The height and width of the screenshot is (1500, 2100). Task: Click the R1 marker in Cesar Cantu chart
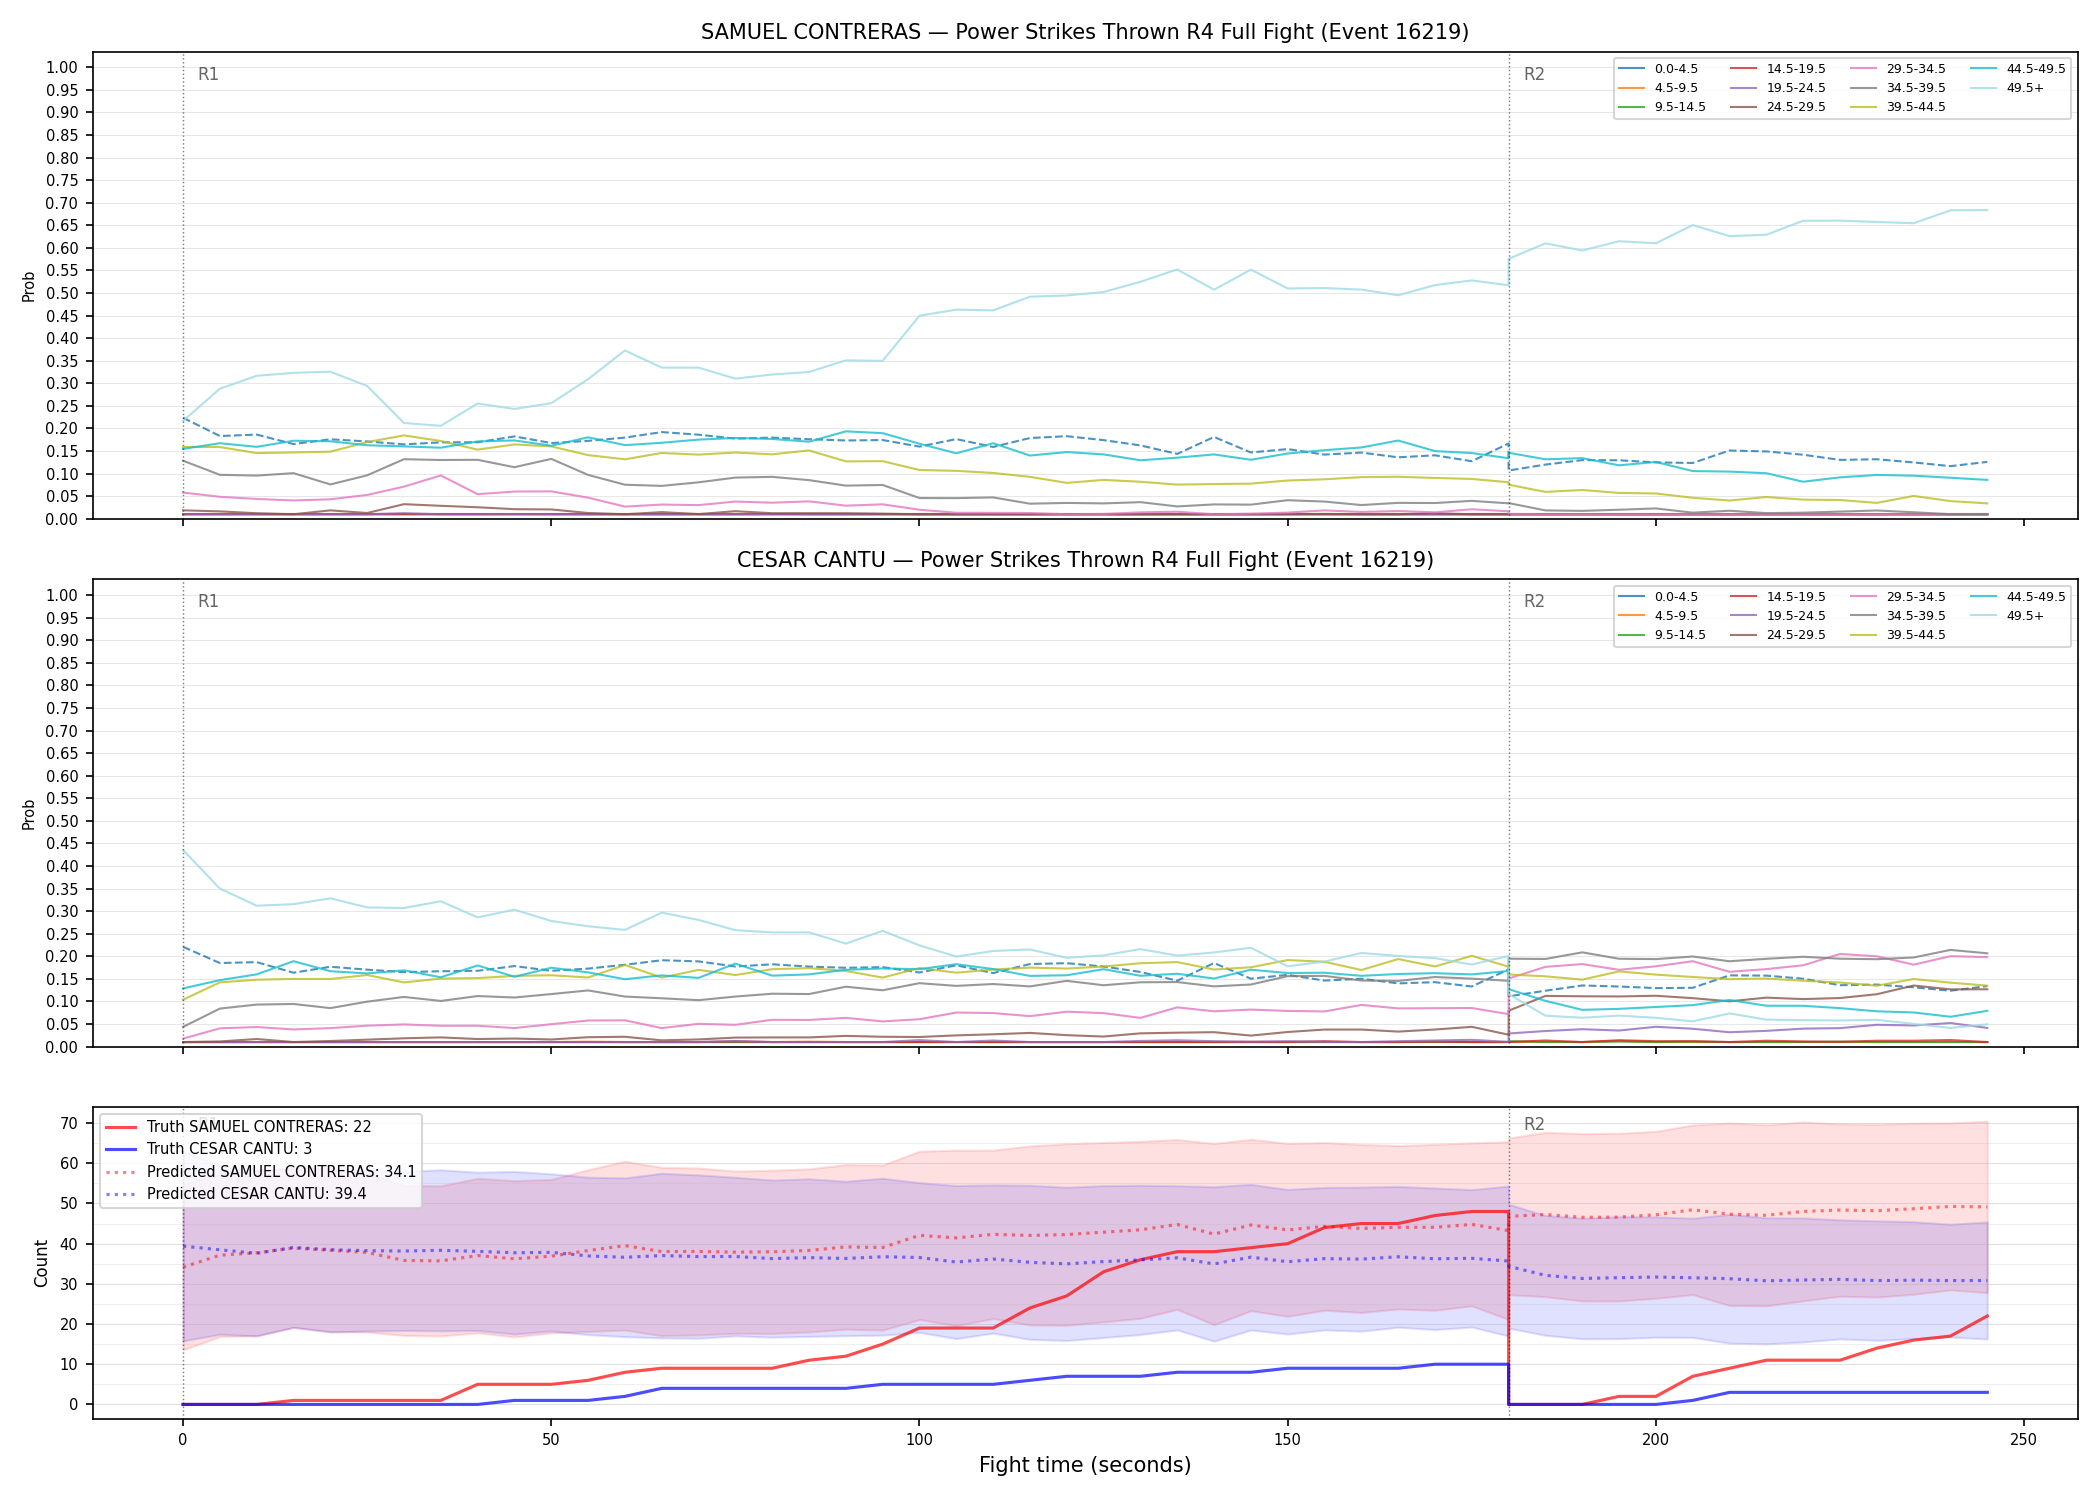(x=208, y=601)
